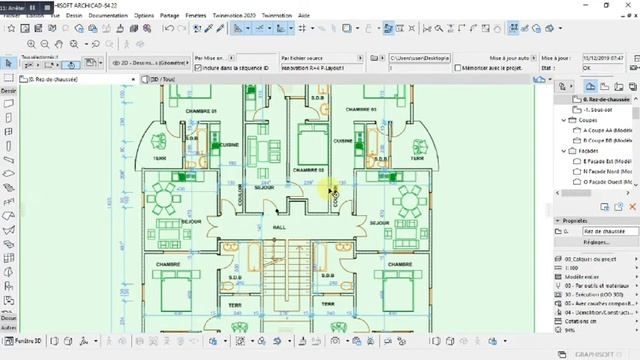Image resolution: width=640 pixels, height=360 pixels.
Task: Click the Marquee tool icon below arrow
Action: (9, 78)
